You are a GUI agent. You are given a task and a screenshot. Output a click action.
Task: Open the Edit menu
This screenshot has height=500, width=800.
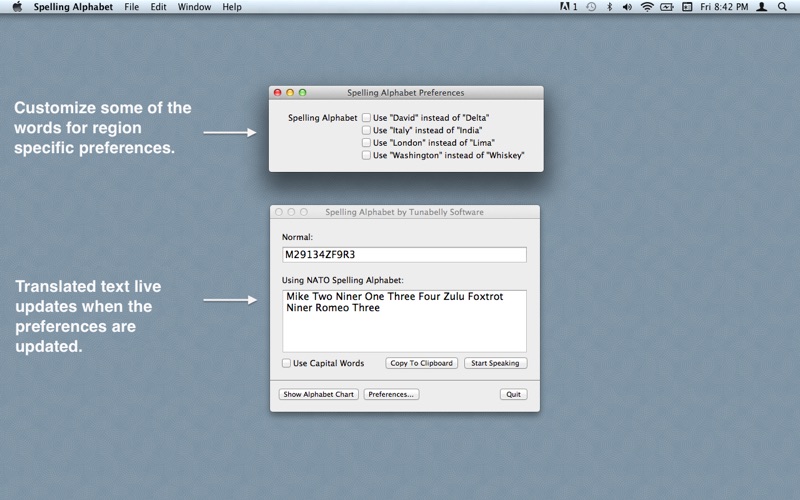[158, 7]
